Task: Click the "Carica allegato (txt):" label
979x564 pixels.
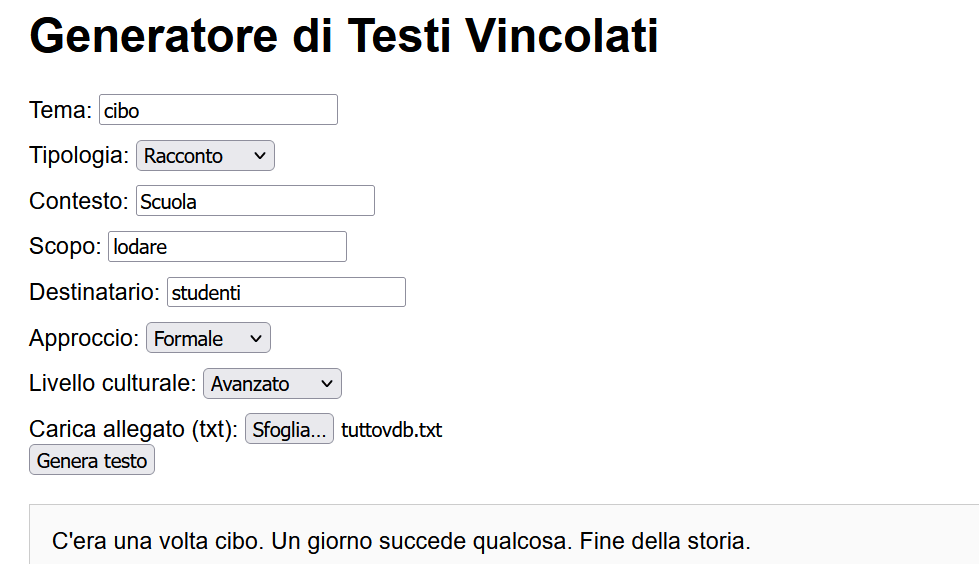Action: coord(134,430)
